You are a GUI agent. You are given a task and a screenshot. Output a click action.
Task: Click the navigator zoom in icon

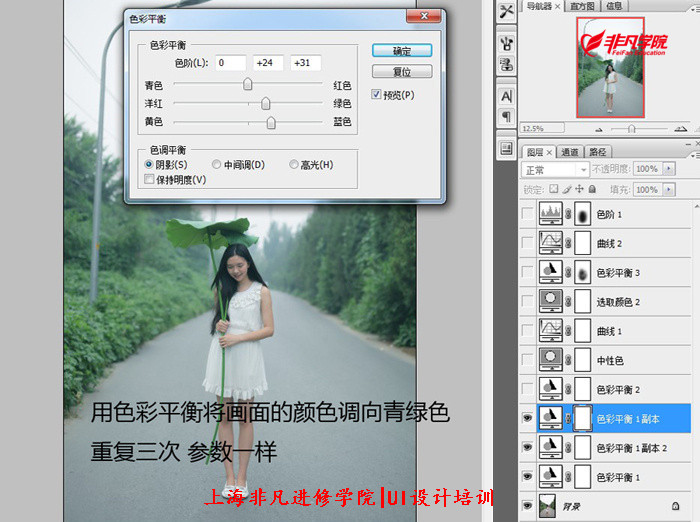tap(680, 129)
